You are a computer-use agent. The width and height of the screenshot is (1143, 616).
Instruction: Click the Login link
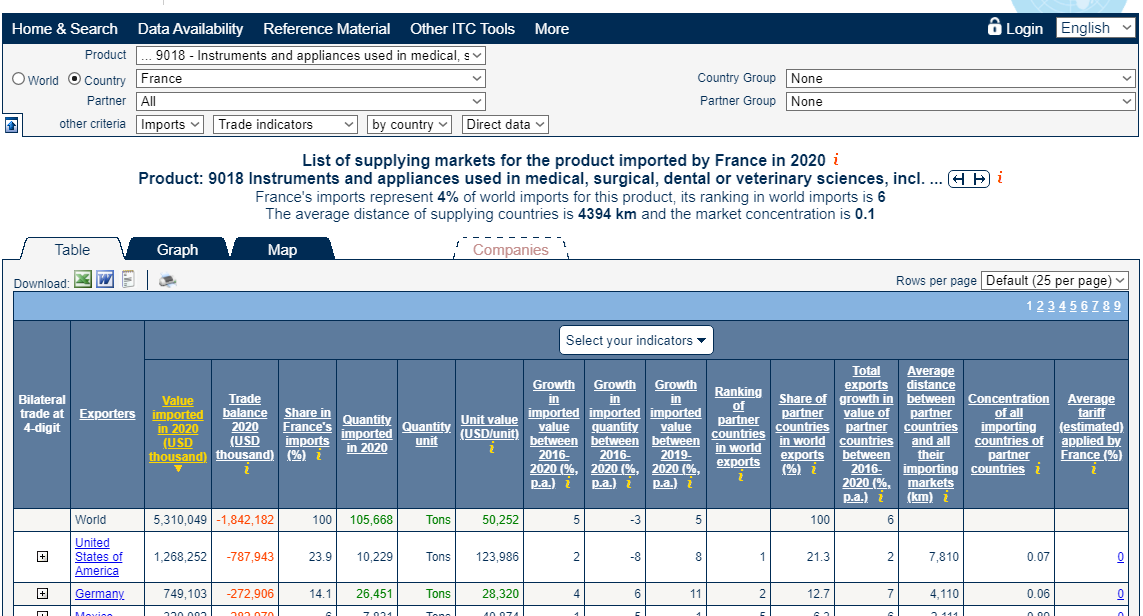[1024, 28]
